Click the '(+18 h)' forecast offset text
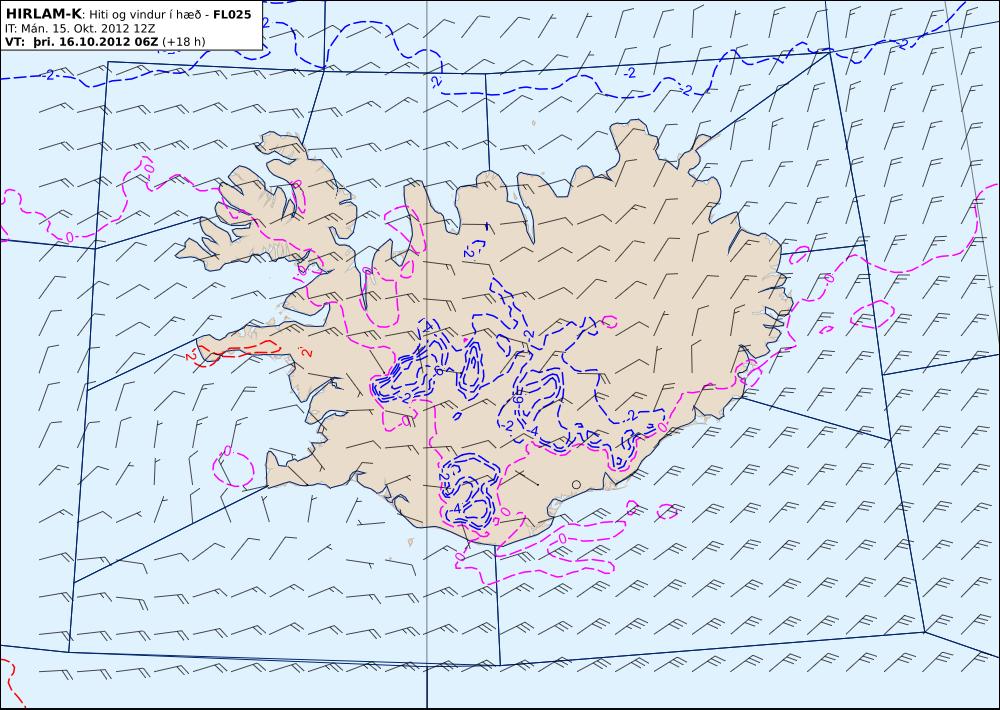This screenshot has height=710, width=1000. click(x=184, y=42)
